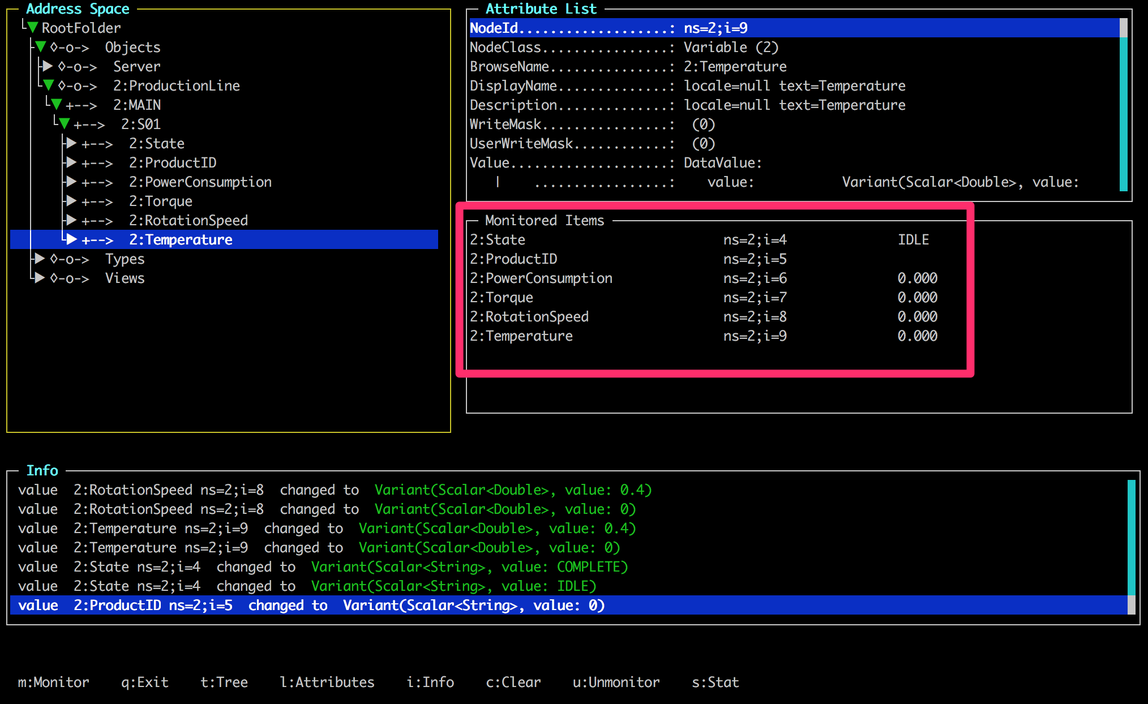Expand the 2:State variable arrow
This screenshot has height=704, width=1148.
pos(71,144)
